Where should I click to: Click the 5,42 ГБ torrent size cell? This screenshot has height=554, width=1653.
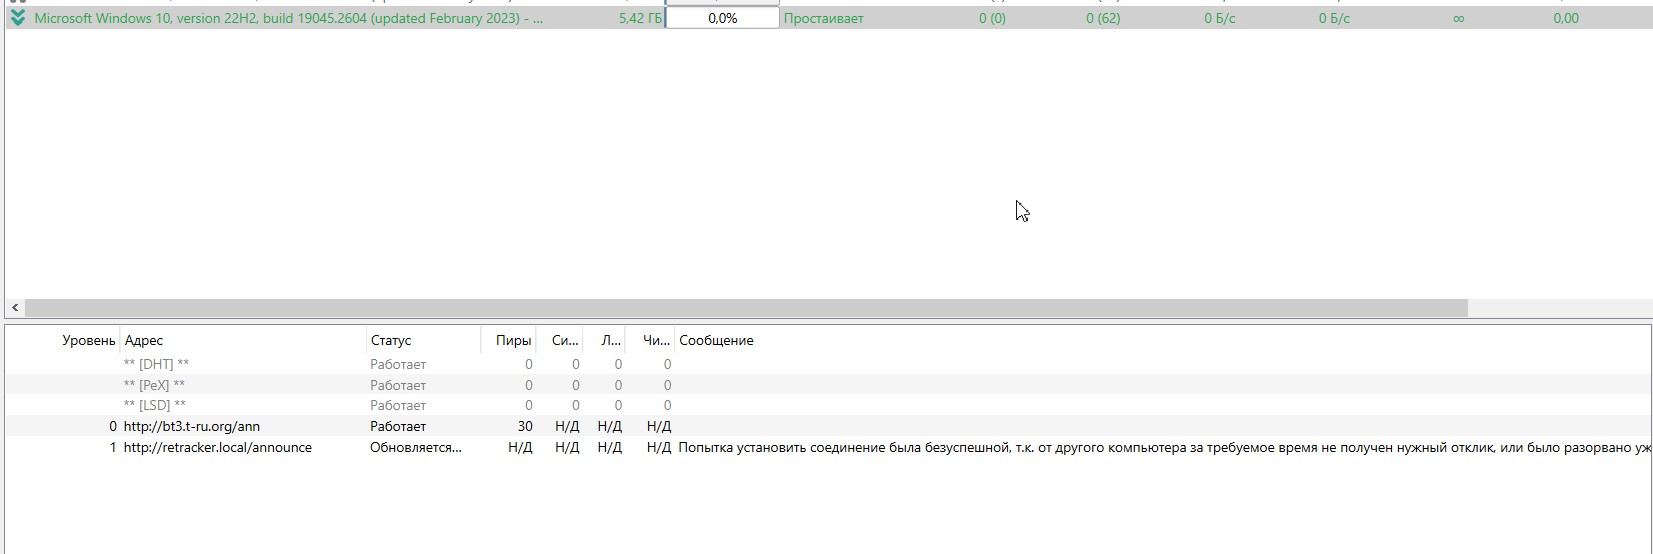(x=639, y=18)
